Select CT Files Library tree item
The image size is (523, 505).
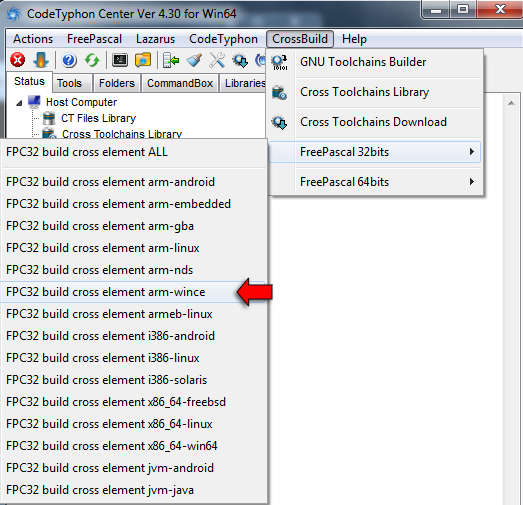click(x=98, y=118)
